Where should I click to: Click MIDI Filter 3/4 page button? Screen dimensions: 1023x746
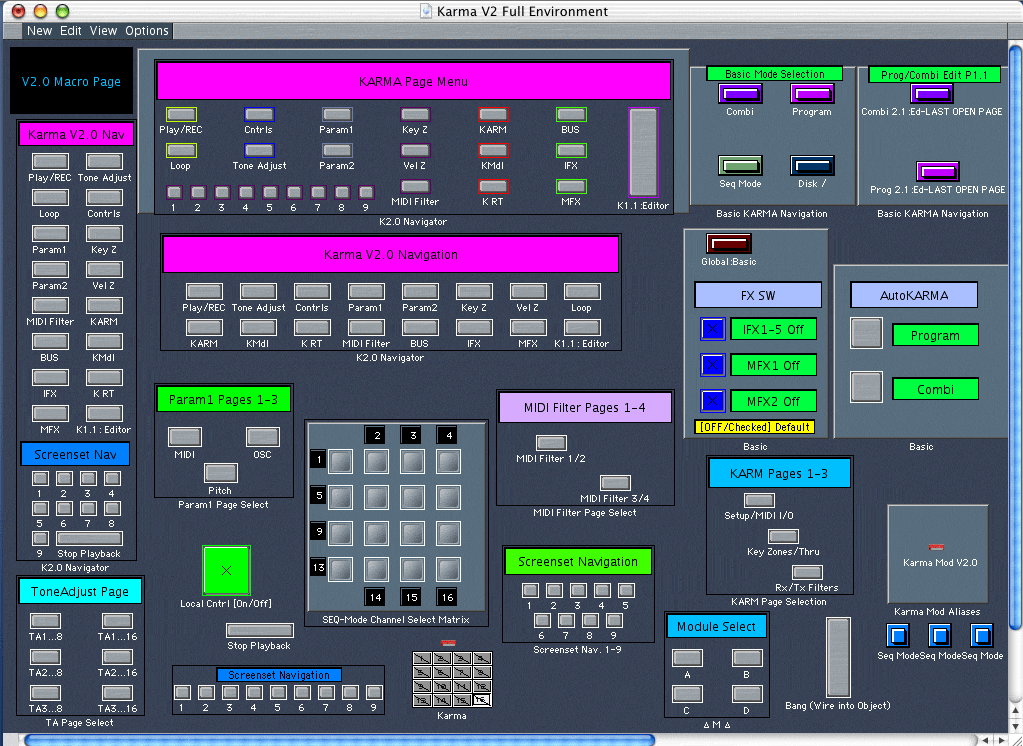tap(615, 483)
